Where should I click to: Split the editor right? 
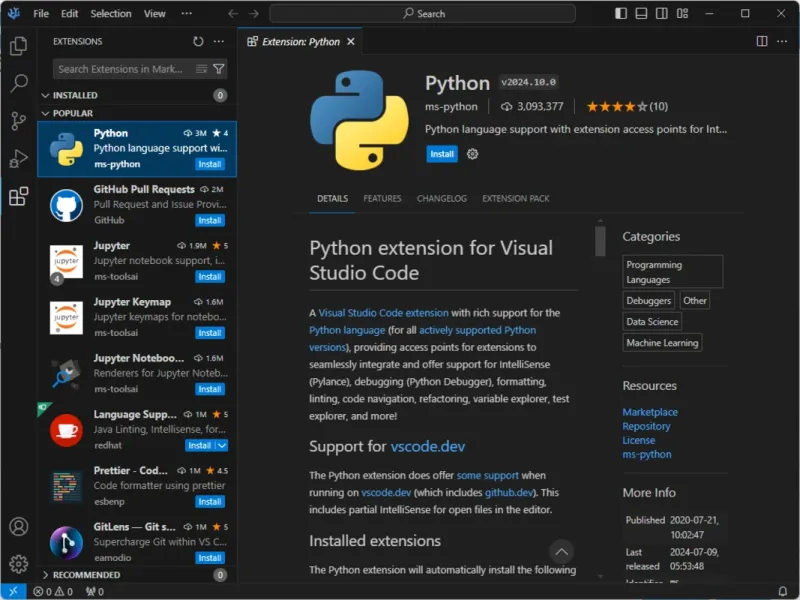[762, 41]
